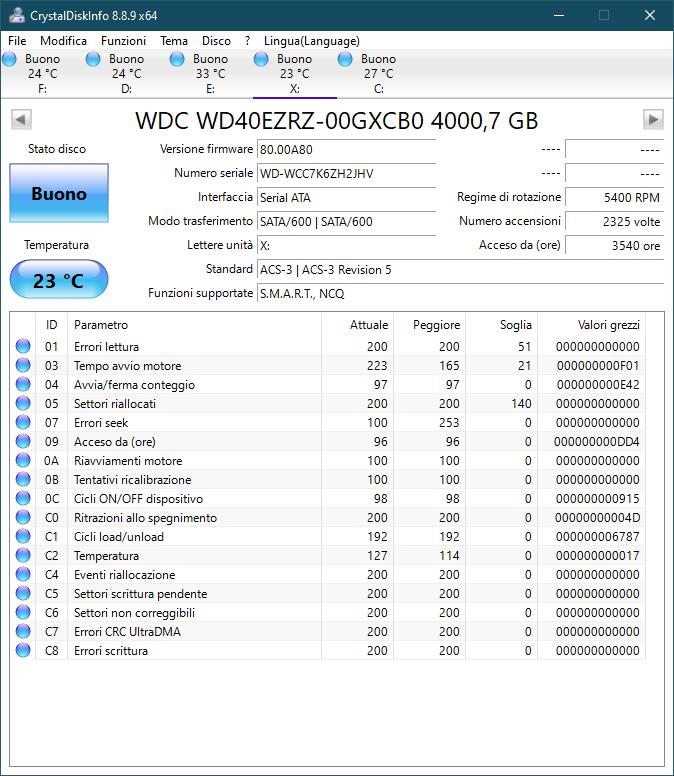Open the Disco menu

click(x=216, y=41)
